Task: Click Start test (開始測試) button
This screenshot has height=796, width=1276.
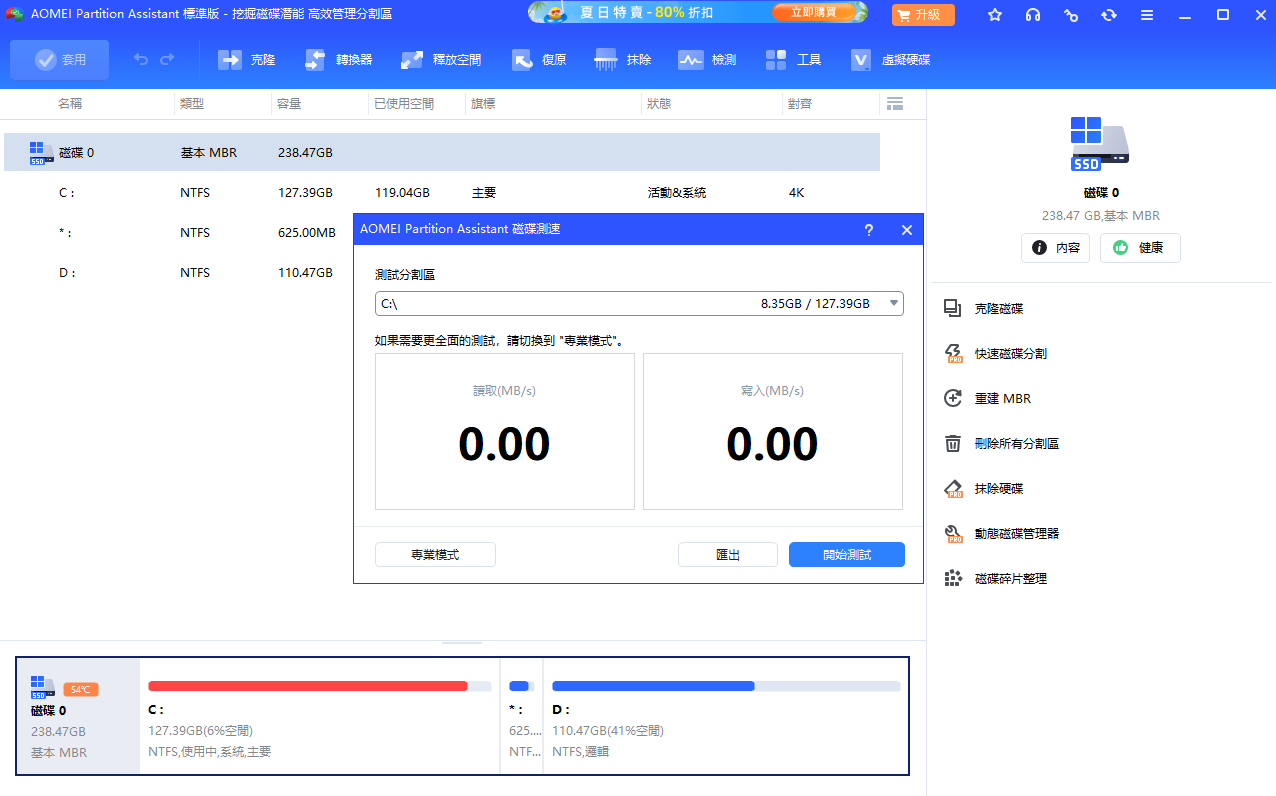Action: [847, 554]
